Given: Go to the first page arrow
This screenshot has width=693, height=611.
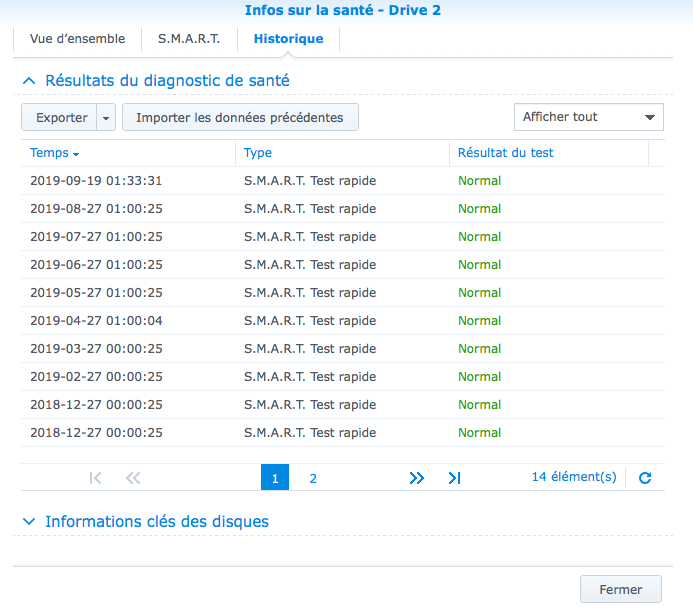Looking at the screenshot, I should [96, 478].
